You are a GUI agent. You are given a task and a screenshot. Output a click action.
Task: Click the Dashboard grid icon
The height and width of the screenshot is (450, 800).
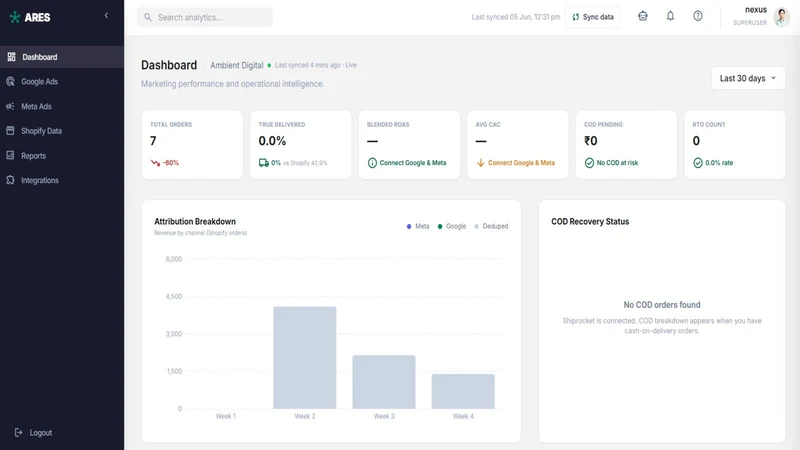click(11, 57)
